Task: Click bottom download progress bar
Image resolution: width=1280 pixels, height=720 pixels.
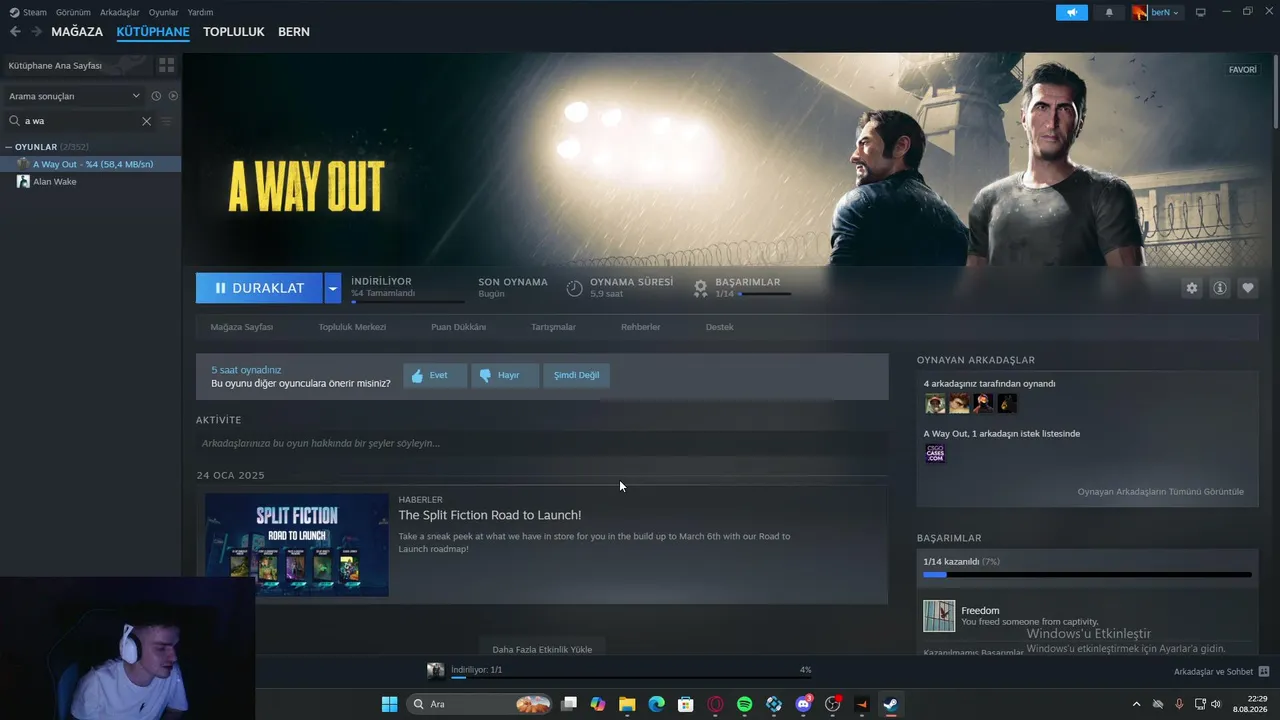Action: 631,677
